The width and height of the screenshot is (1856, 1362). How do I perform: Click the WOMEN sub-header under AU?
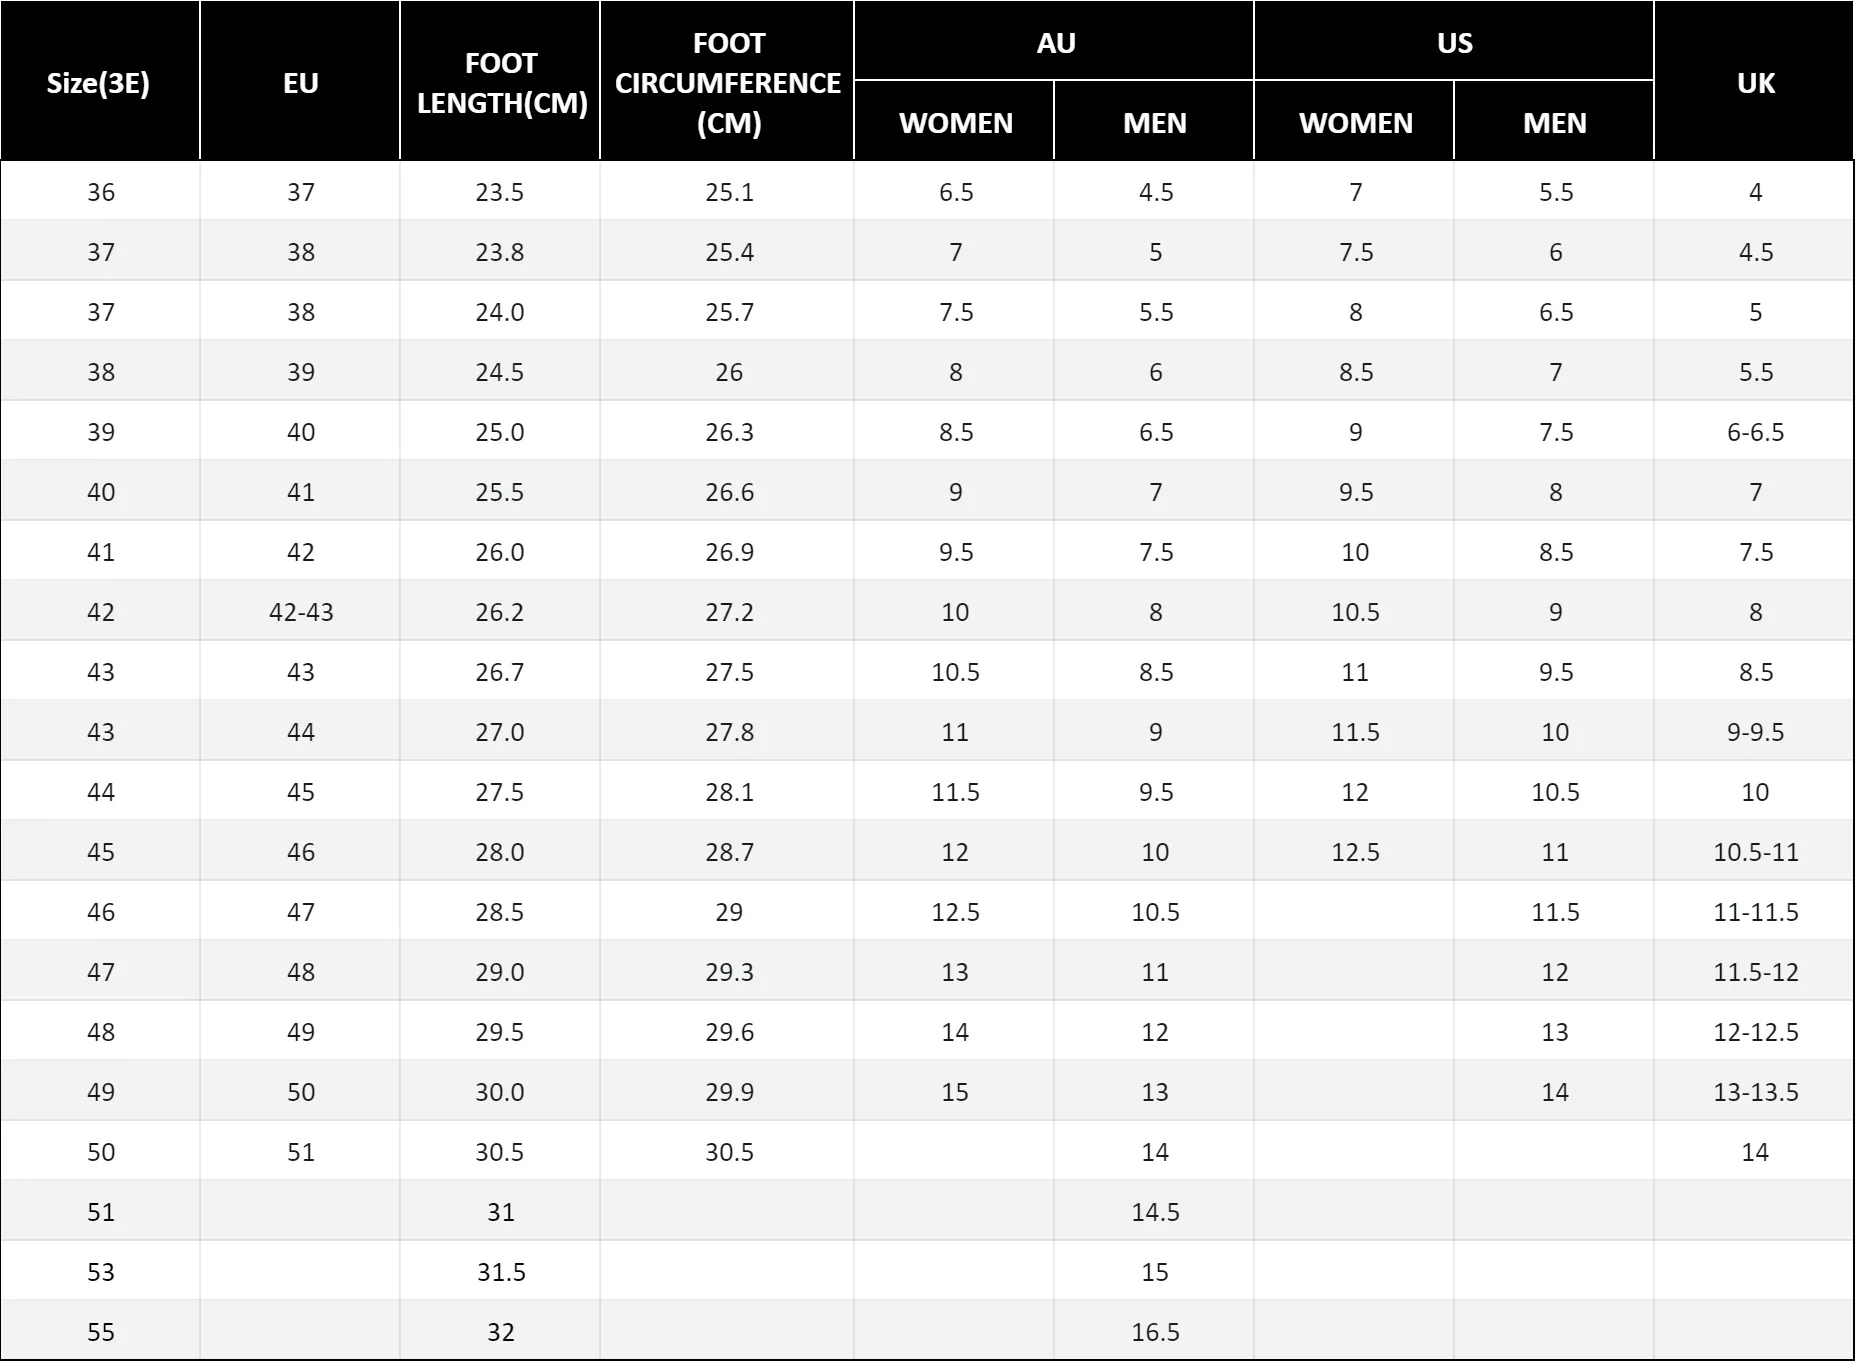(955, 123)
